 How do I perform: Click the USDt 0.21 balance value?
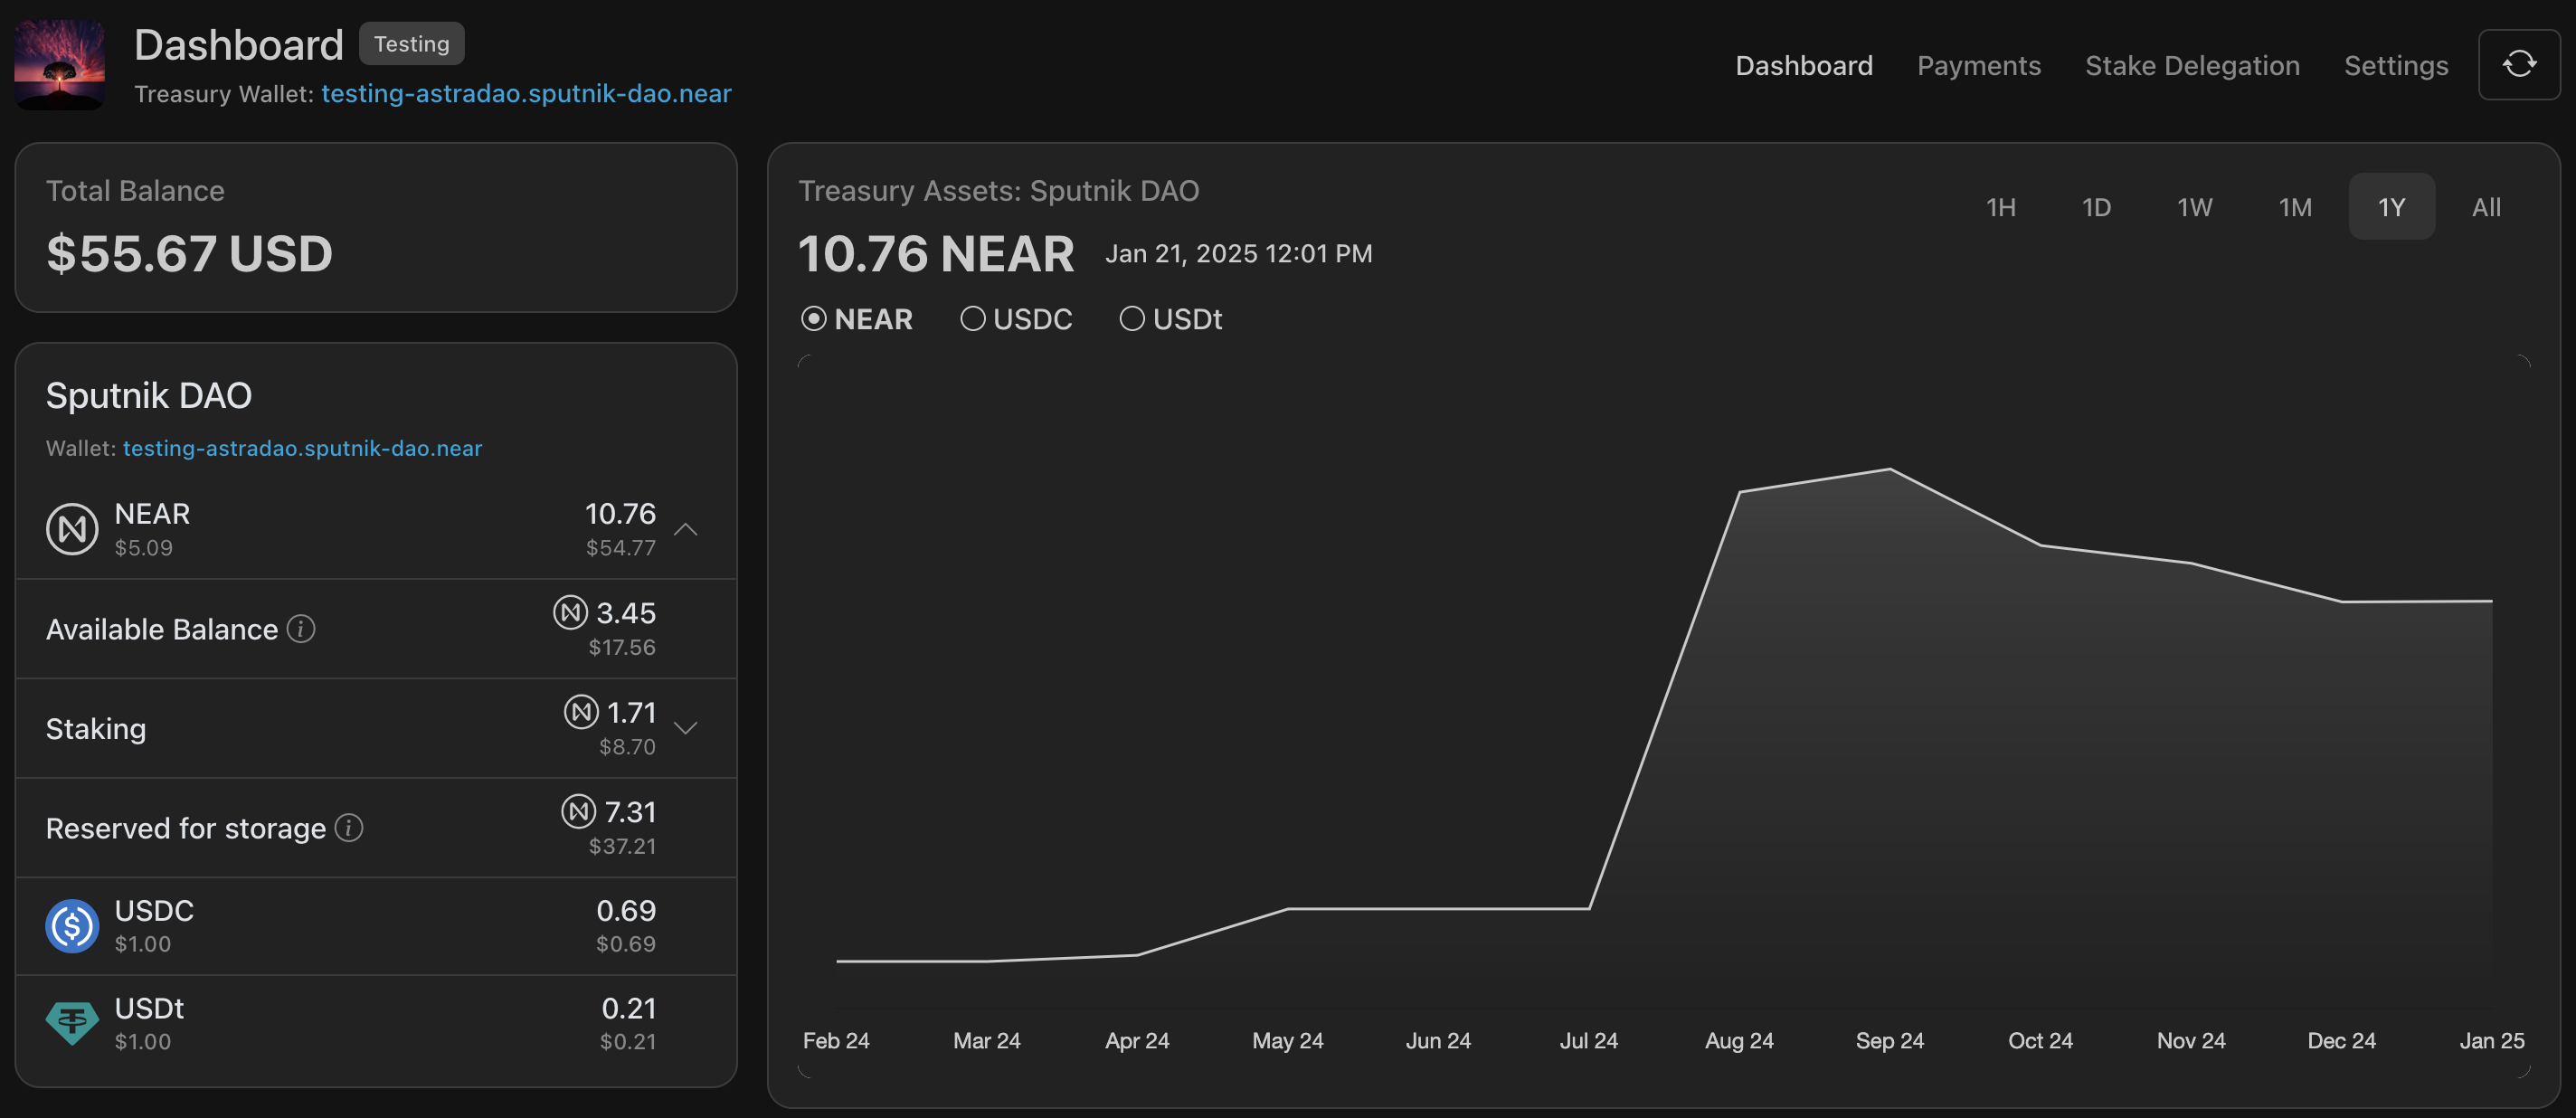click(628, 1009)
